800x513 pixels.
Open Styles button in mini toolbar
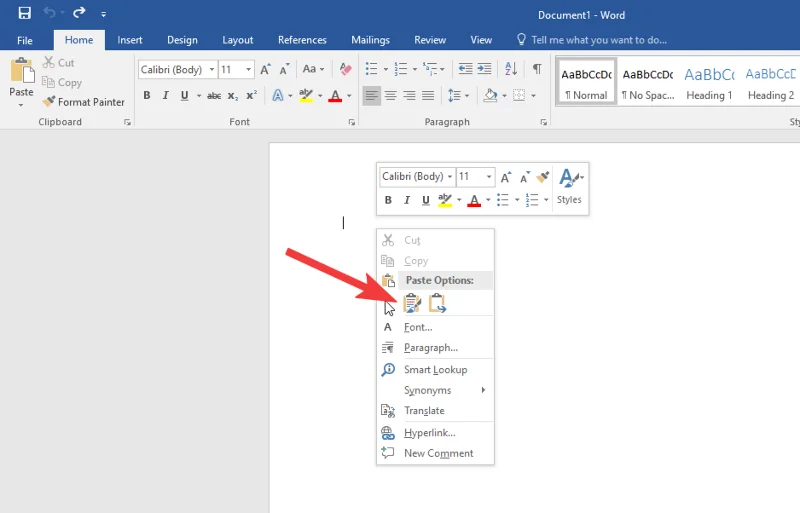click(x=569, y=187)
